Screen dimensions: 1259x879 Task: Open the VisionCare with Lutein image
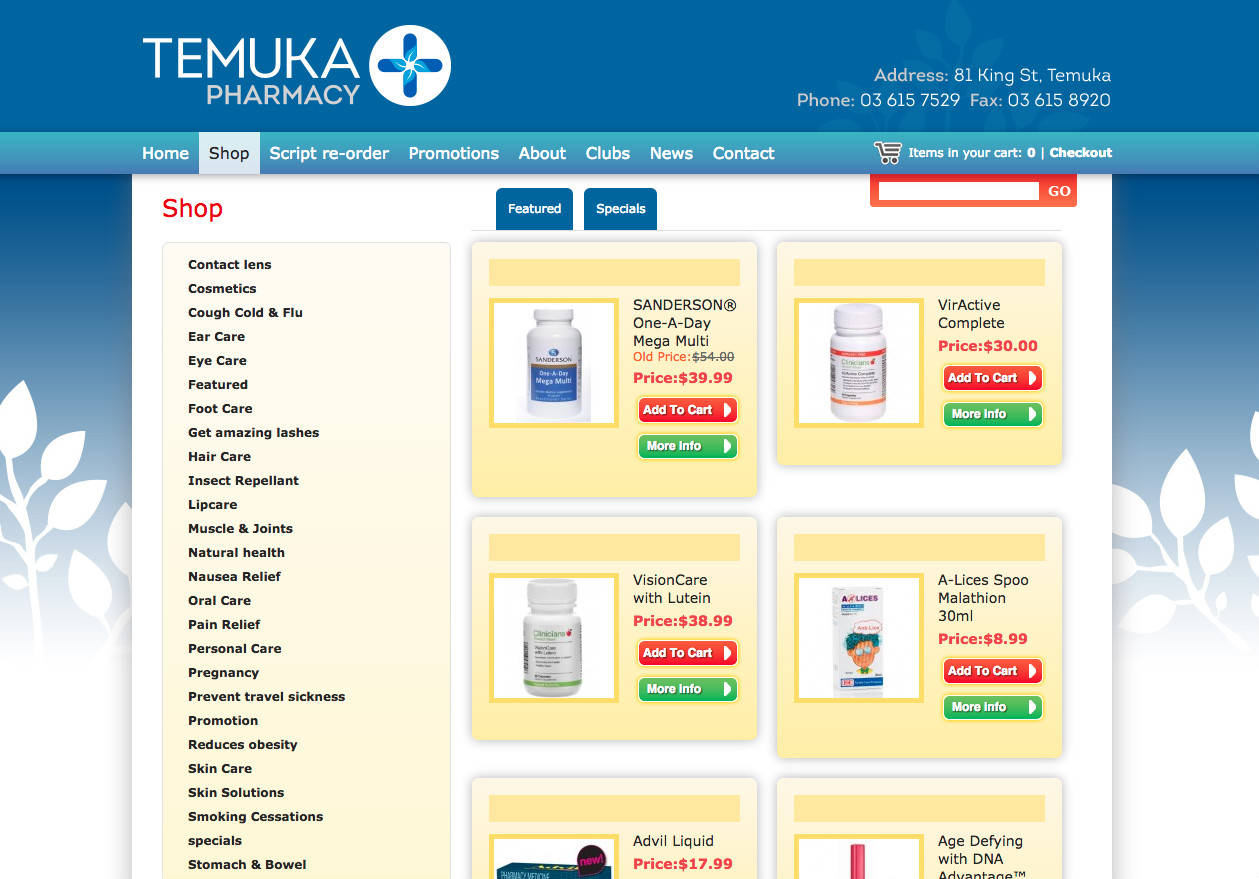pos(554,638)
